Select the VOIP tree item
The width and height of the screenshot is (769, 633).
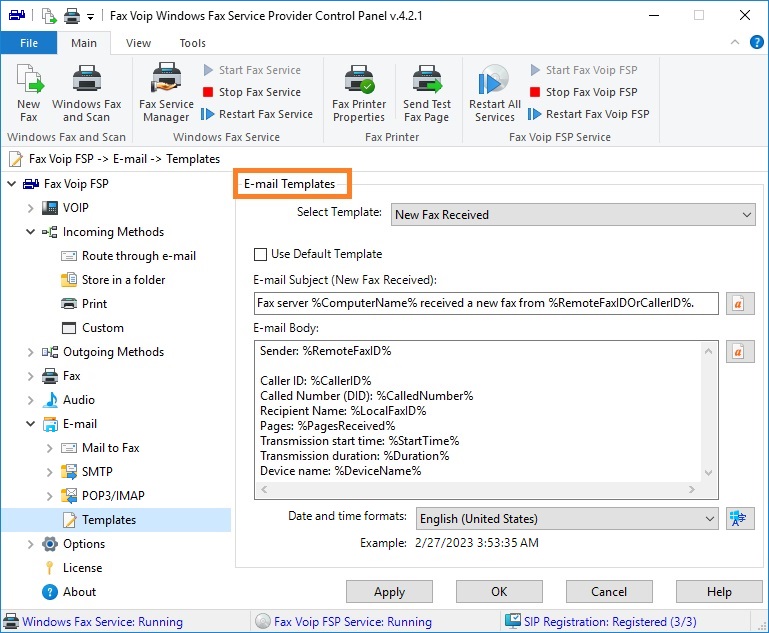point(65,208)
